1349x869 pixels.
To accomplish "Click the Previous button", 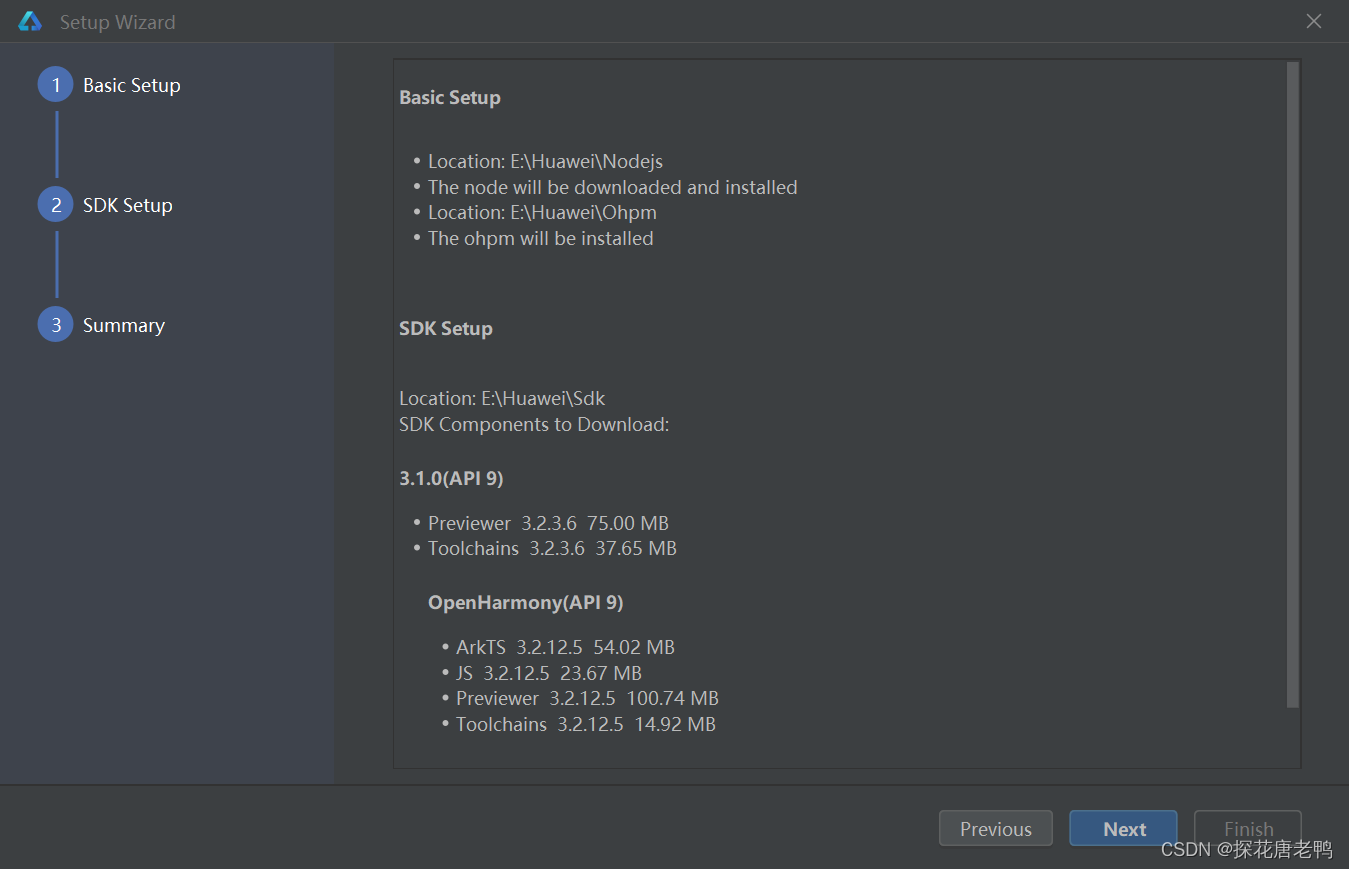I will [996, 829].
